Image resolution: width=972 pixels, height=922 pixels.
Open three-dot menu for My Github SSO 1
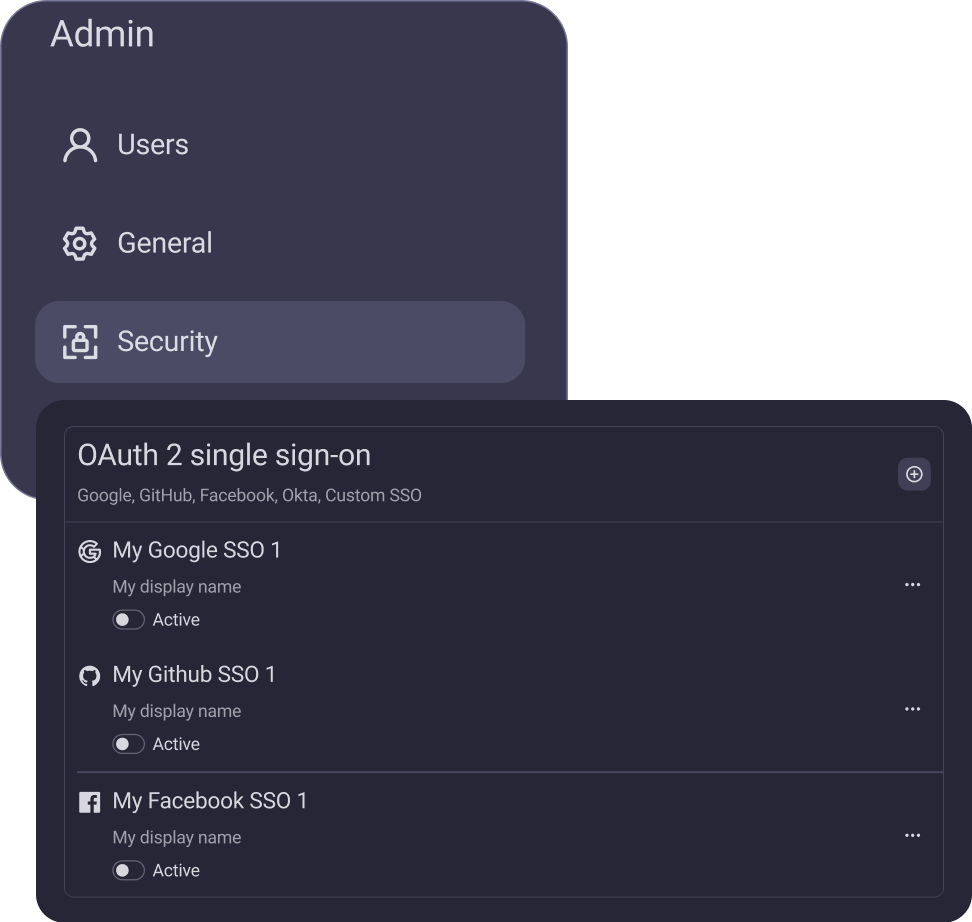coord(912,709)
